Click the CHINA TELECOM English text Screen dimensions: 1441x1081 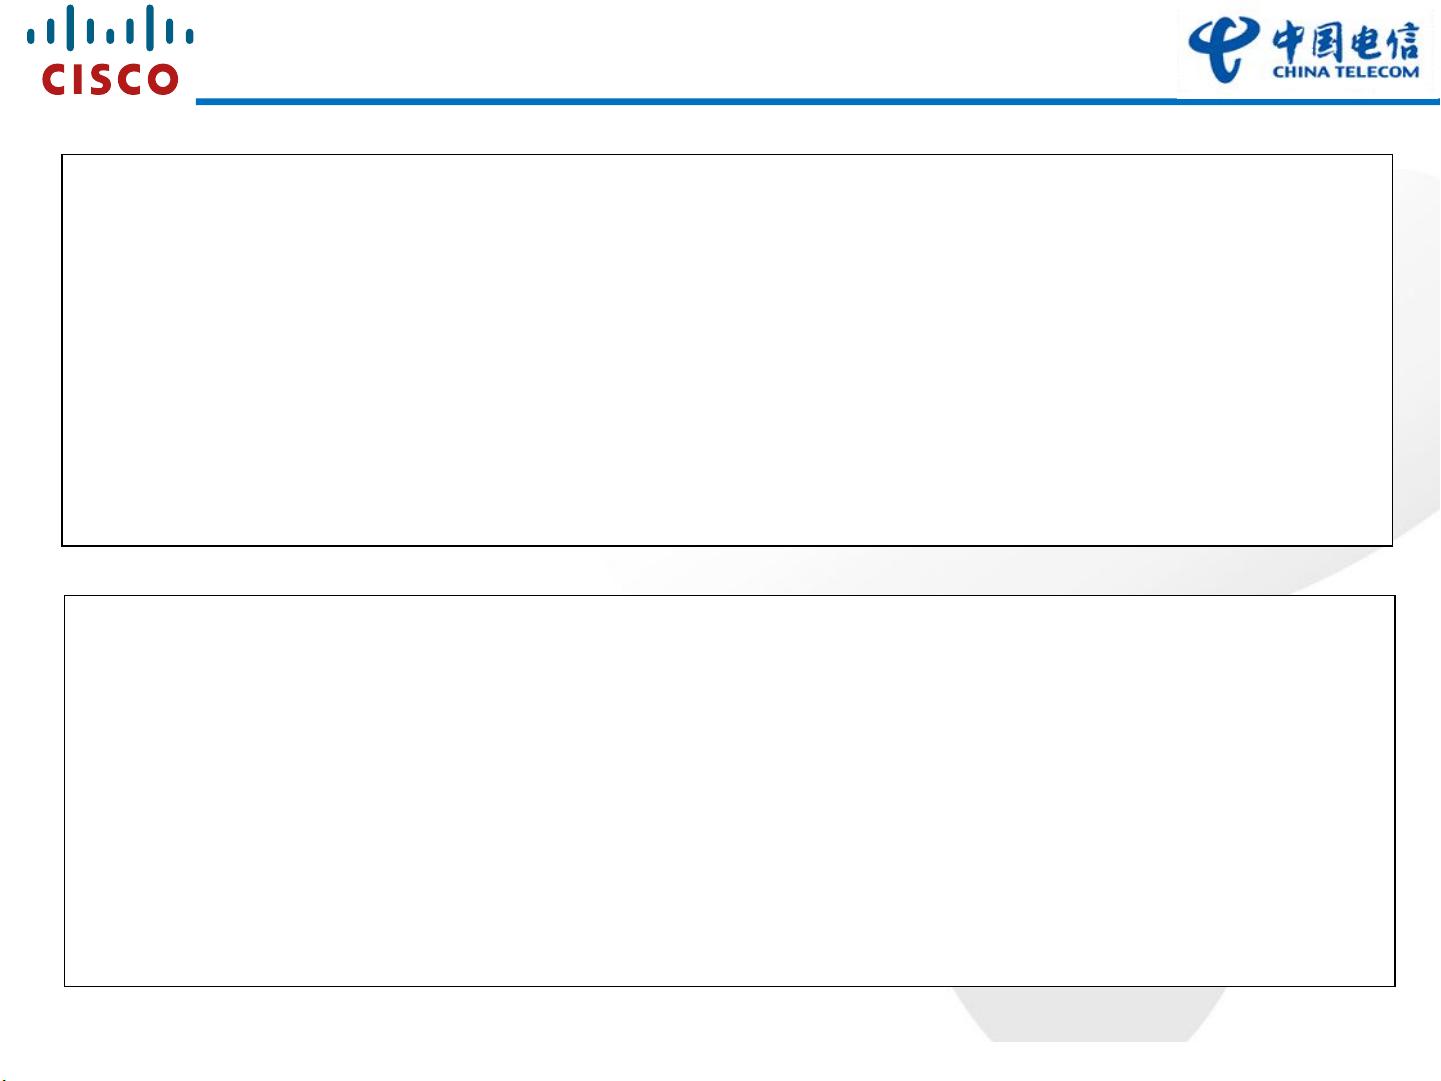point(1346,72)
